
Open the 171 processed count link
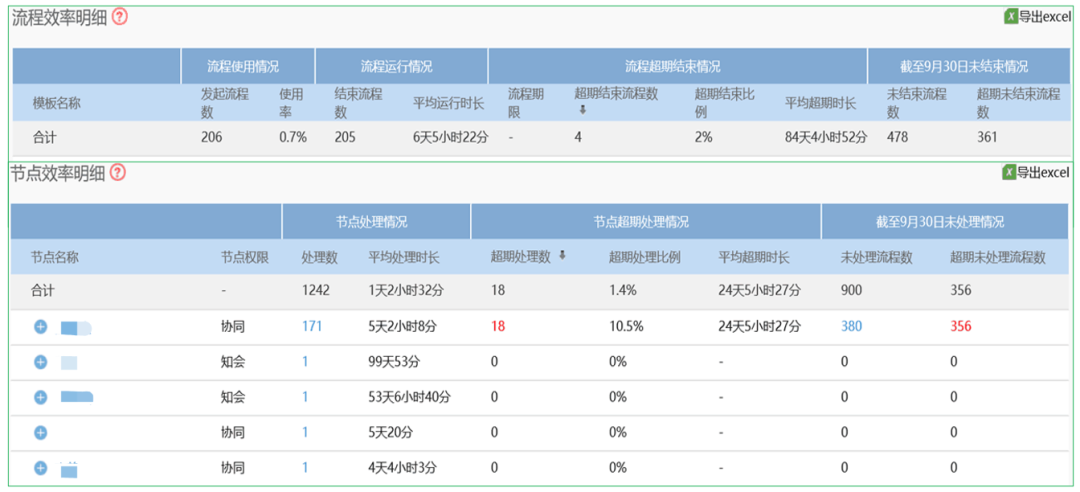pyautogui.click(x=312, y=327)
